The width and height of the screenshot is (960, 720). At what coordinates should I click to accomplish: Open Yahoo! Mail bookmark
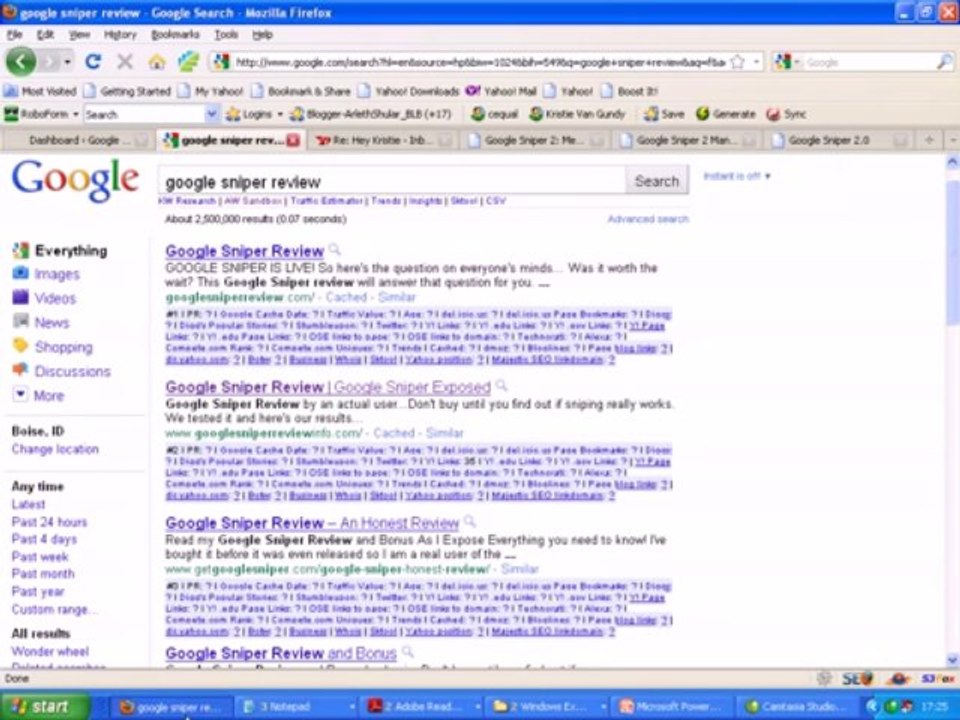[x=501, y=91]
